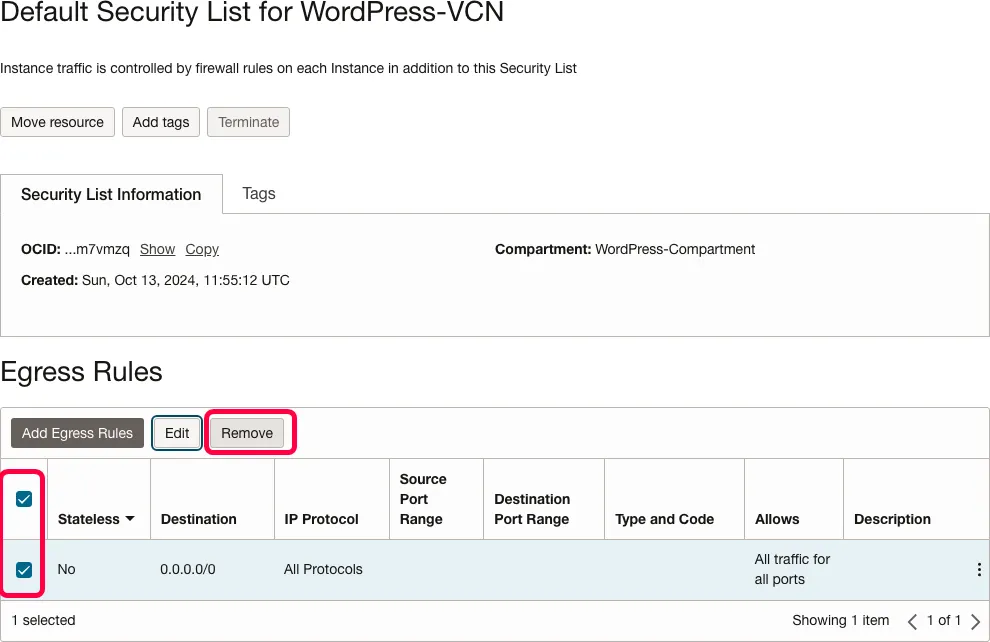
Task: Switch to the Tags tab
Action: [259, 194]
